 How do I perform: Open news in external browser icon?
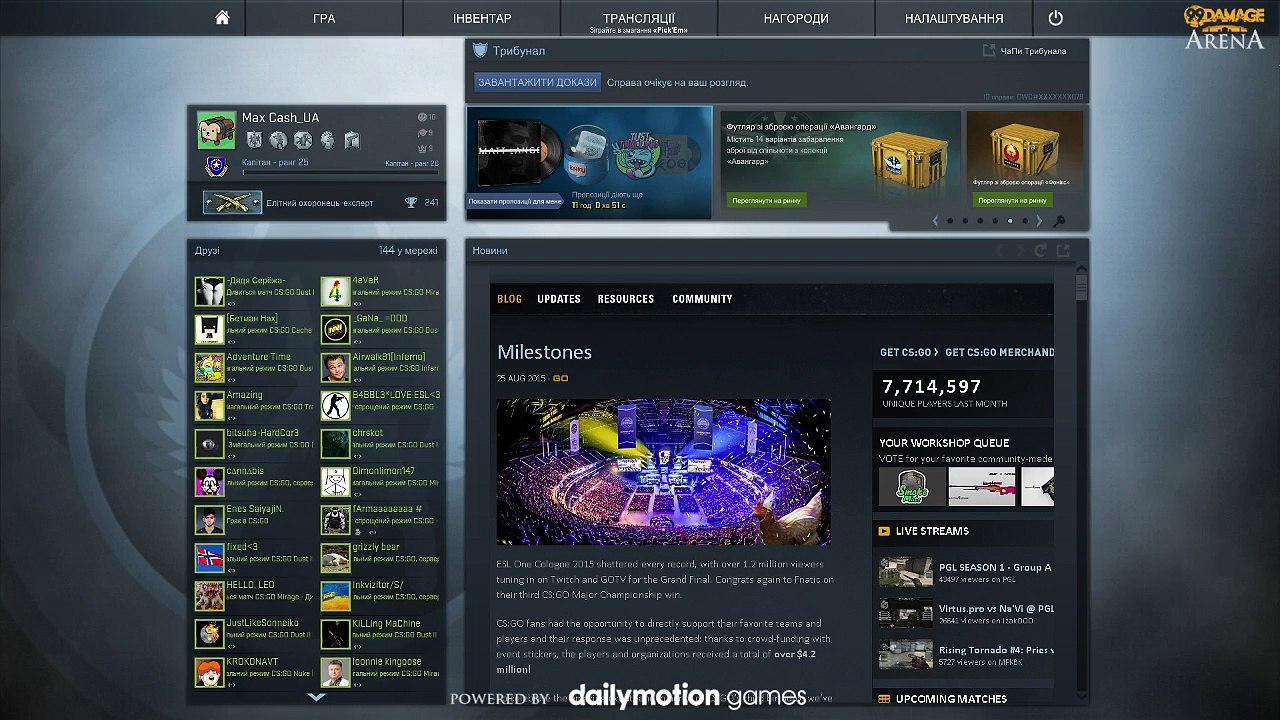point(1063,251)
